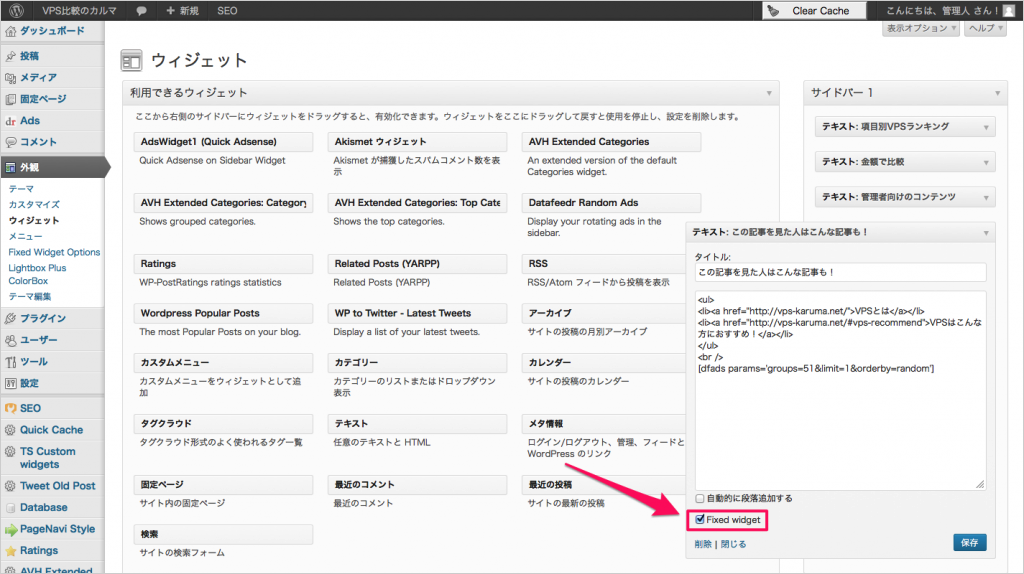Open テーマ submenu item
The image size is (1024, 574).
(21, 189)
